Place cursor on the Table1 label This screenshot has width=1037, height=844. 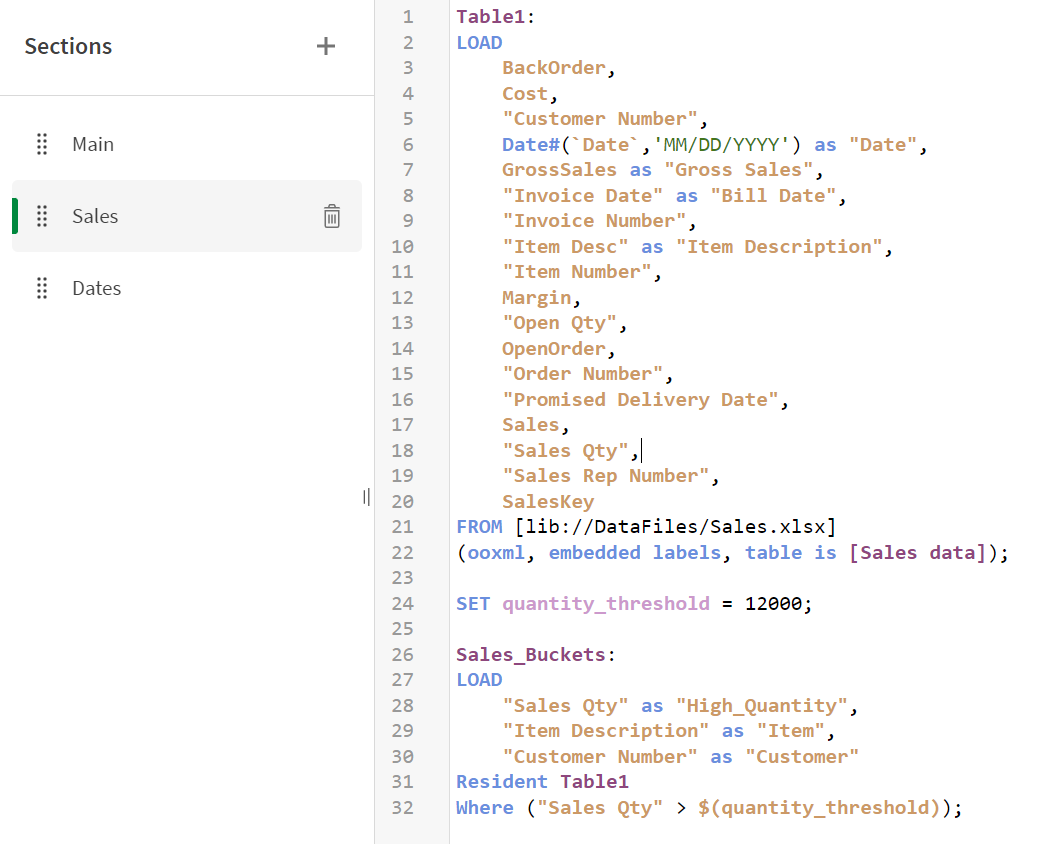click(495, 17)
